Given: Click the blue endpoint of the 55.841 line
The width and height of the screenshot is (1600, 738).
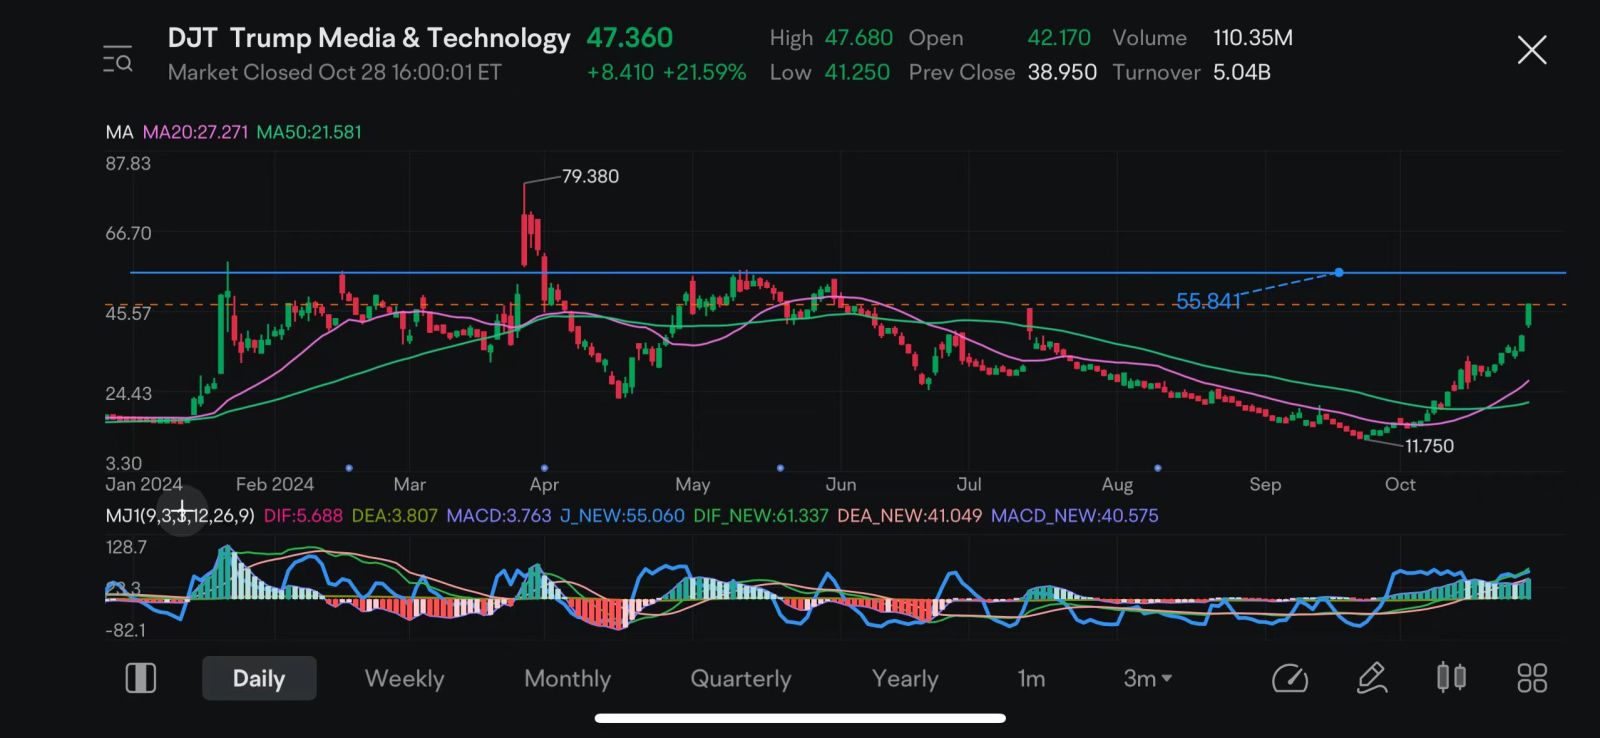Looking at the screenshot, I should click(x=1339, y=272).
